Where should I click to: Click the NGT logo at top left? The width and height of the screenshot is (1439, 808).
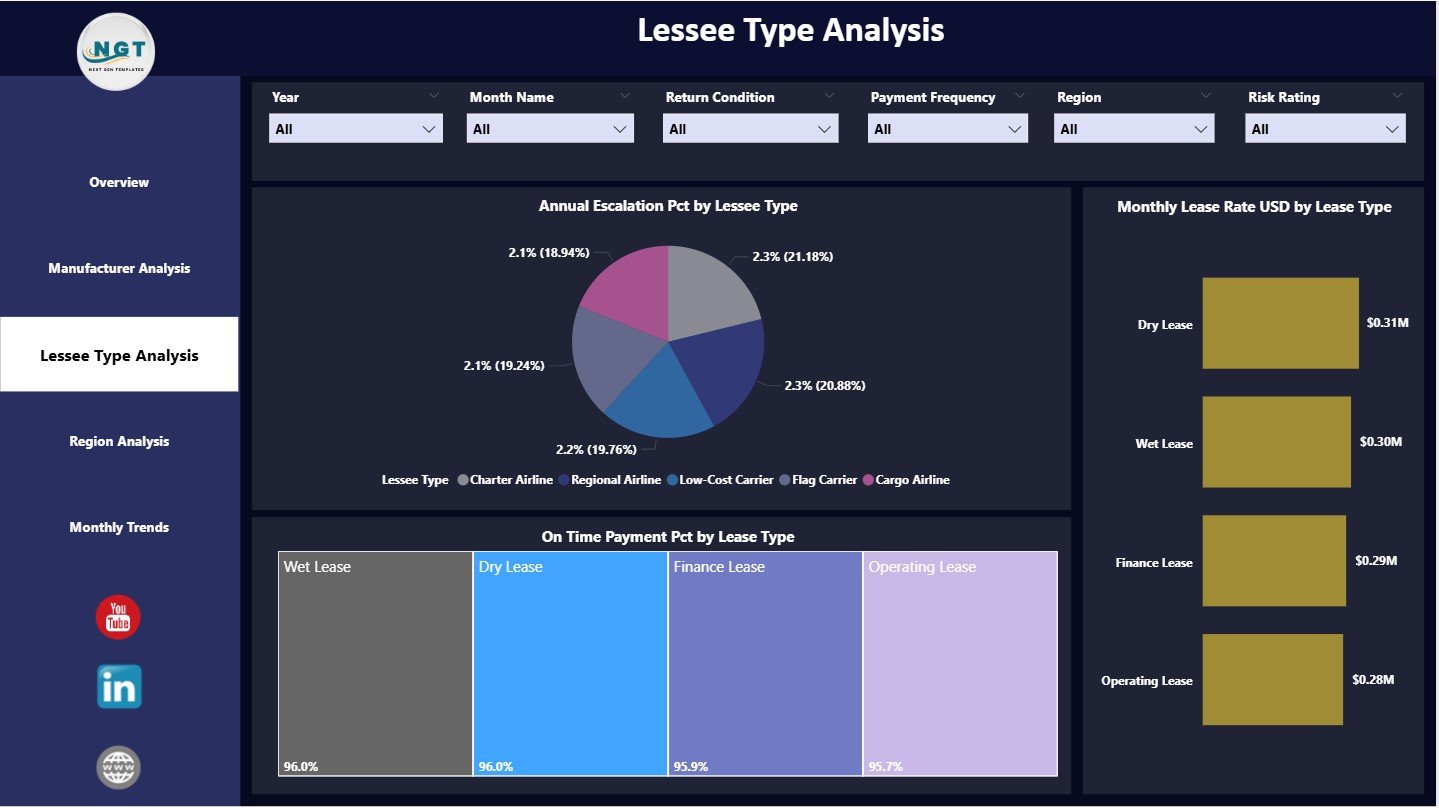115,51
